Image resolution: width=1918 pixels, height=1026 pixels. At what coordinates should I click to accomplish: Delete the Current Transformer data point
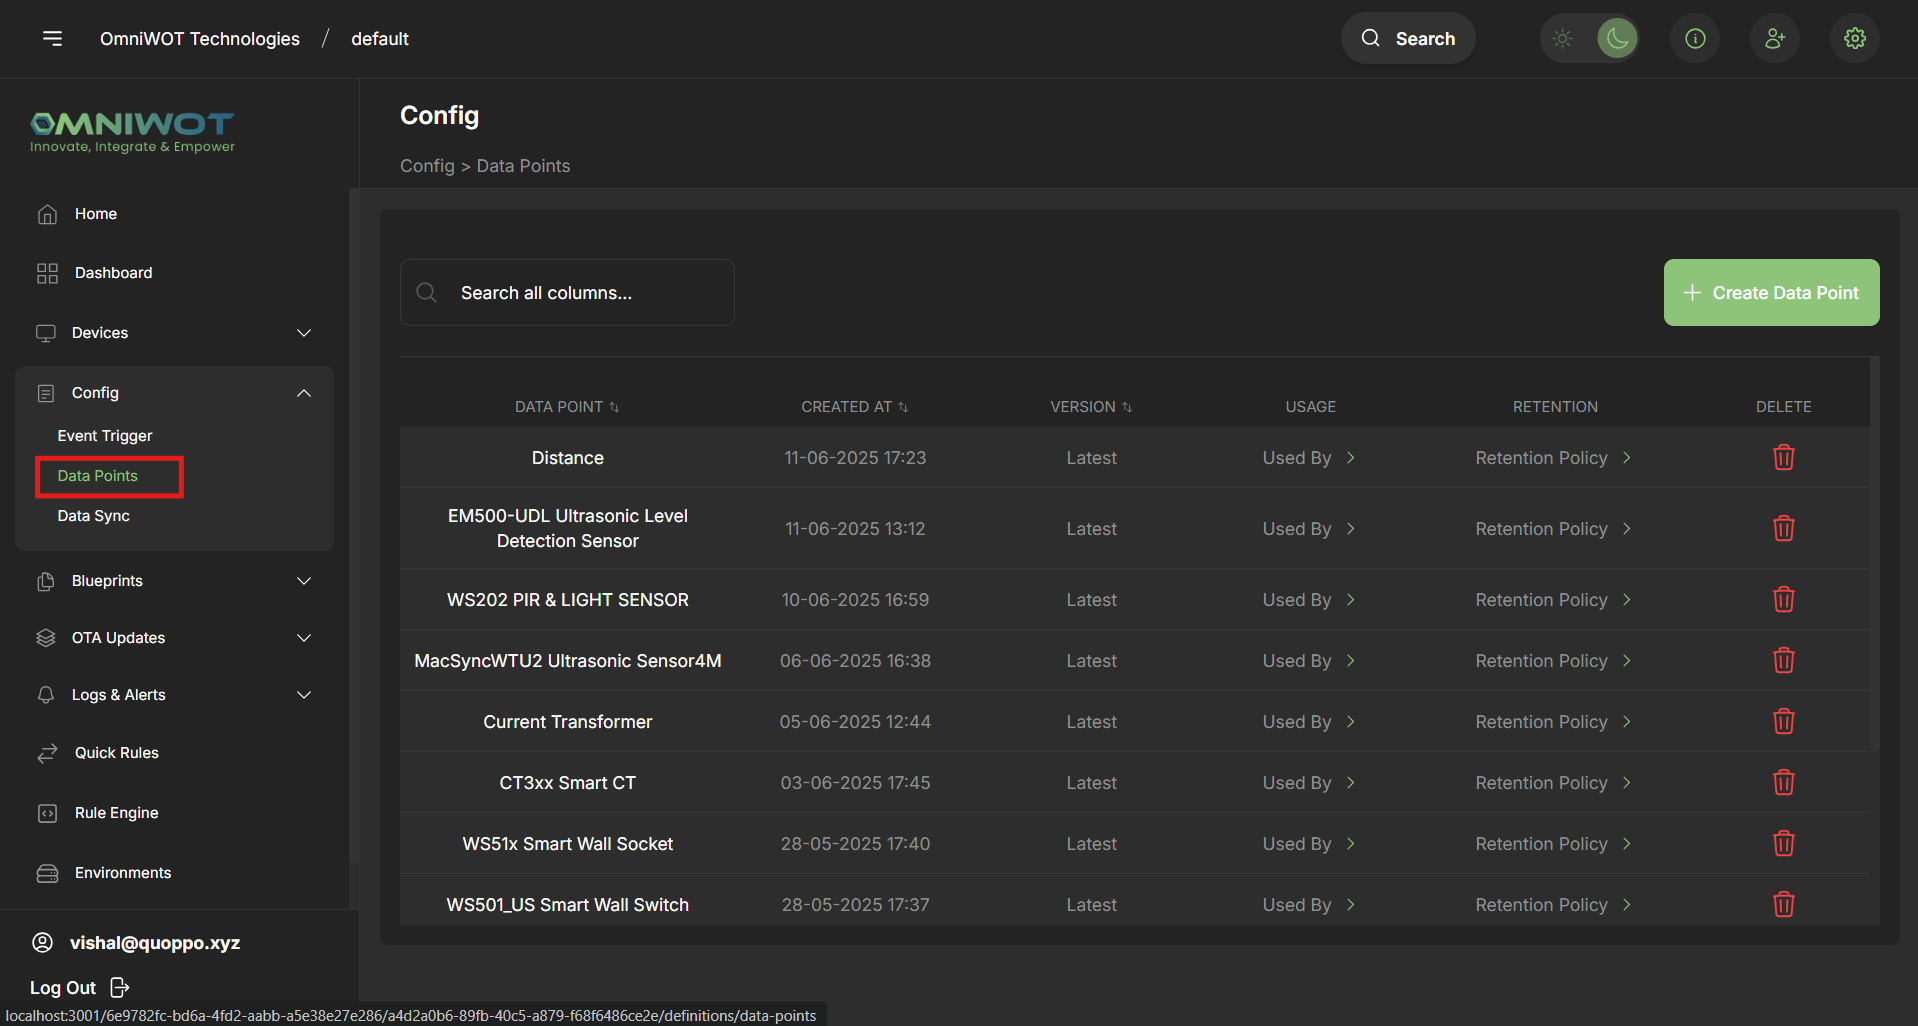(1783, 721)
